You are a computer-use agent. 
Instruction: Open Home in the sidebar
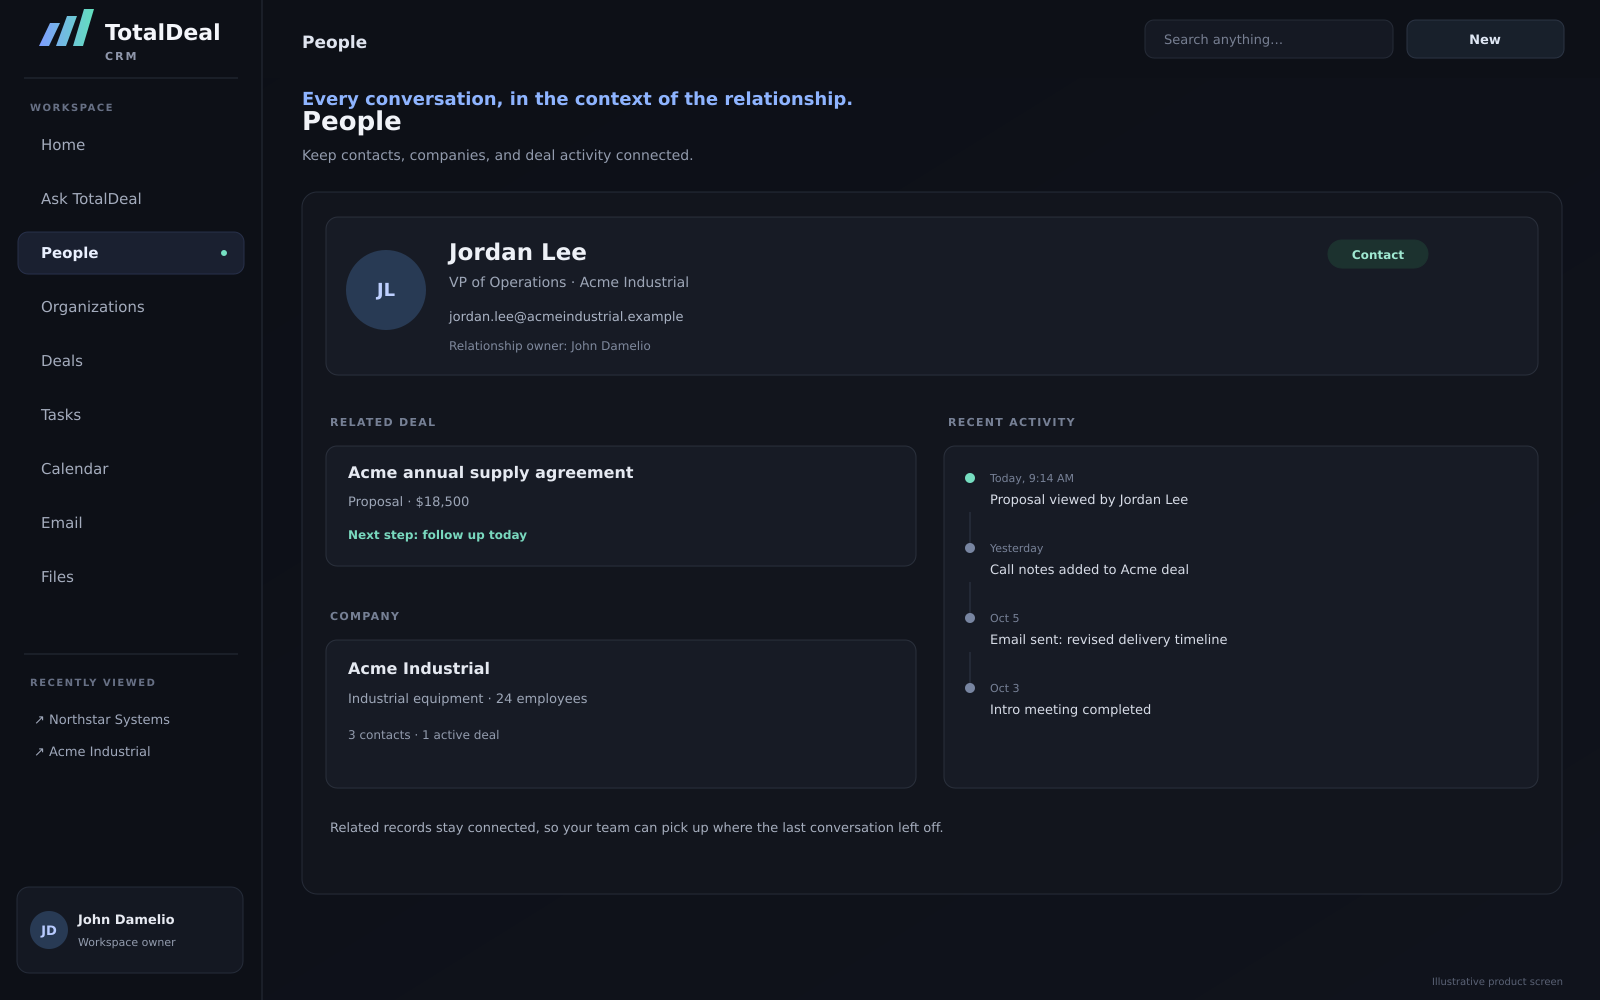[131, 145]
